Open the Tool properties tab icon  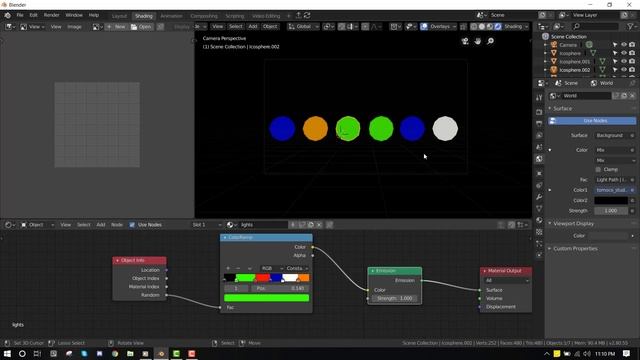click(x=539, y=98)
